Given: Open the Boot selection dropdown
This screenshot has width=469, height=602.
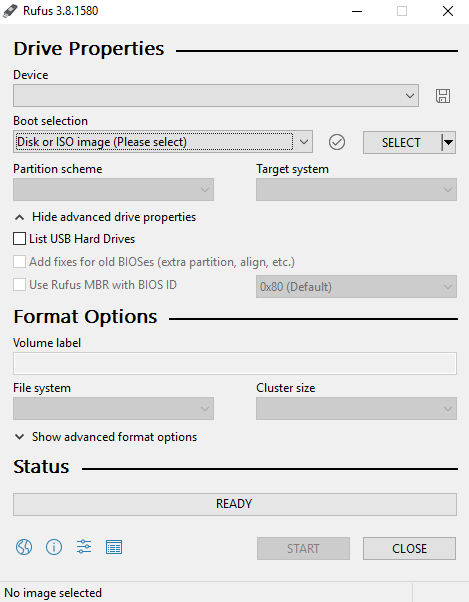Looking at the screenshot, I should click(x=163, y=142).
